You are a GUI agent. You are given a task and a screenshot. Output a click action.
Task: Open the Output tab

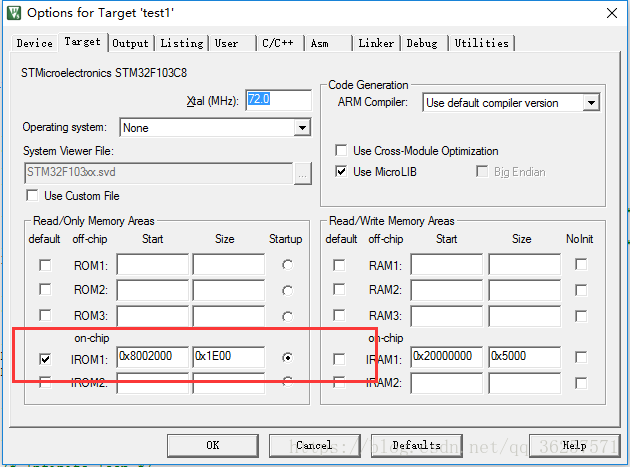coord(130,43)
